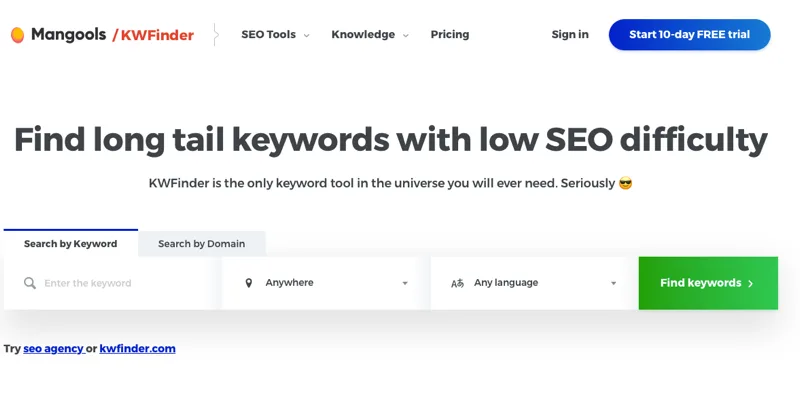The height and width of the screenshot is (400, 800).
Task: Click the location pin icon
Action: [249, 283]
